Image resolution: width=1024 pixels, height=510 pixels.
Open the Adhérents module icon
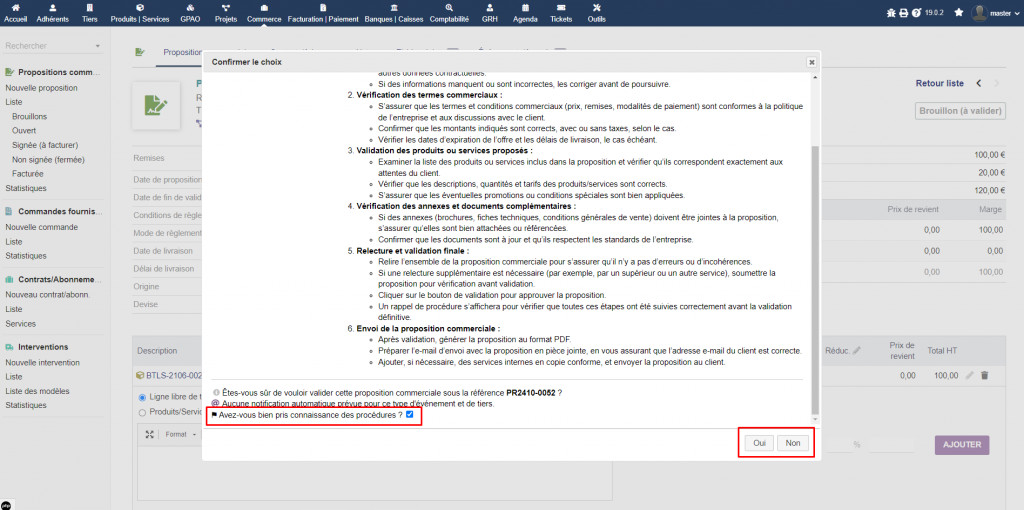[53, 8]
